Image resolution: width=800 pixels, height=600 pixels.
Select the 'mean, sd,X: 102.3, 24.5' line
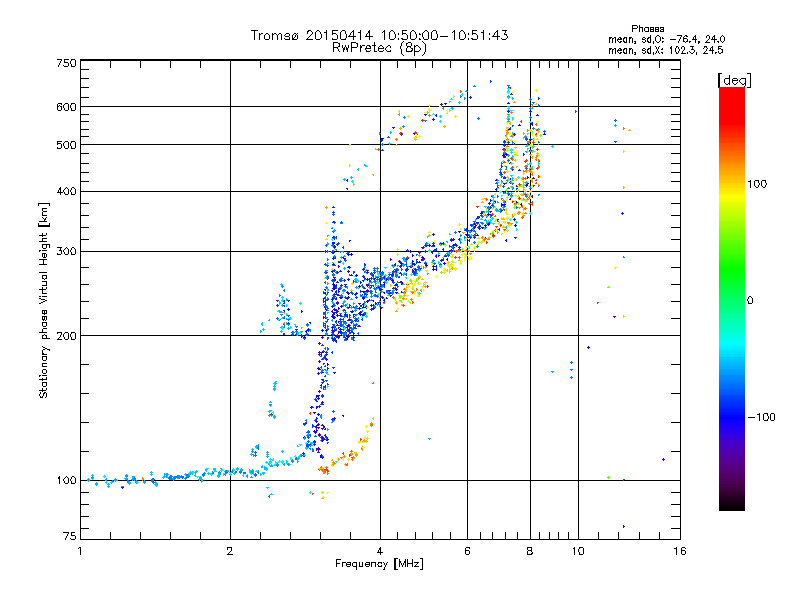tap(665, 50)
